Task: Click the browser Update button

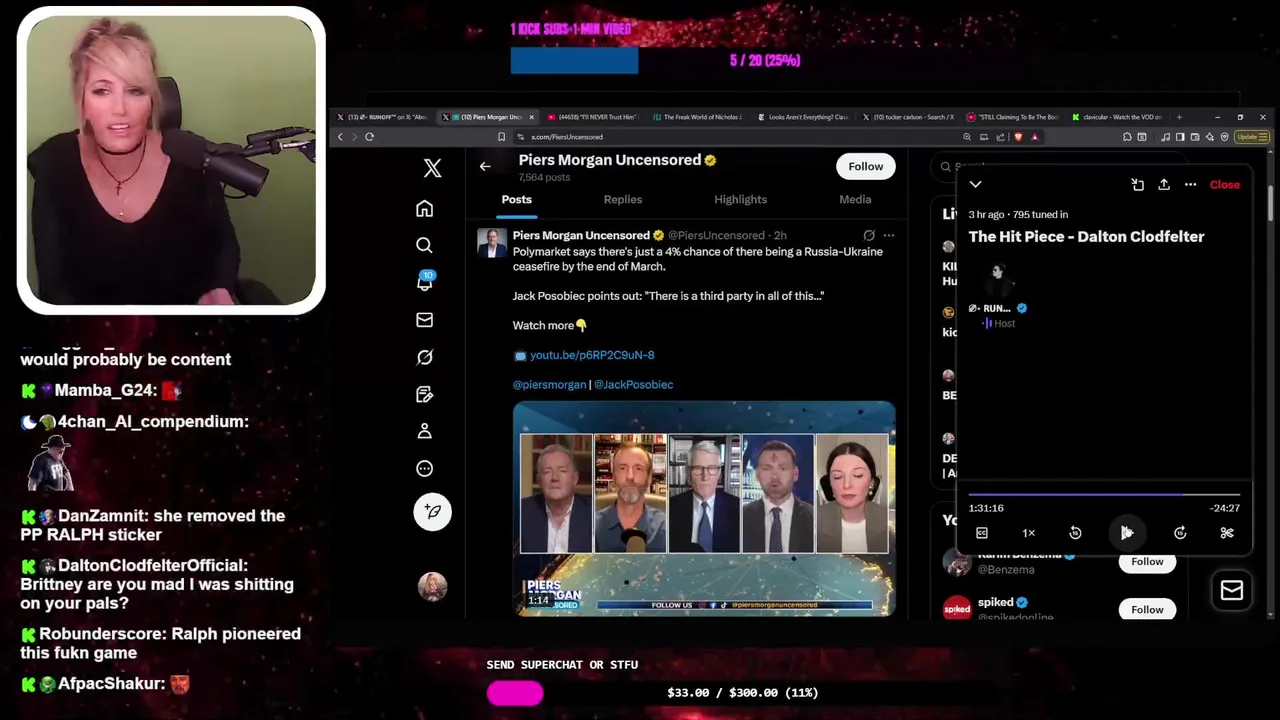Action: click(1252, 137)
